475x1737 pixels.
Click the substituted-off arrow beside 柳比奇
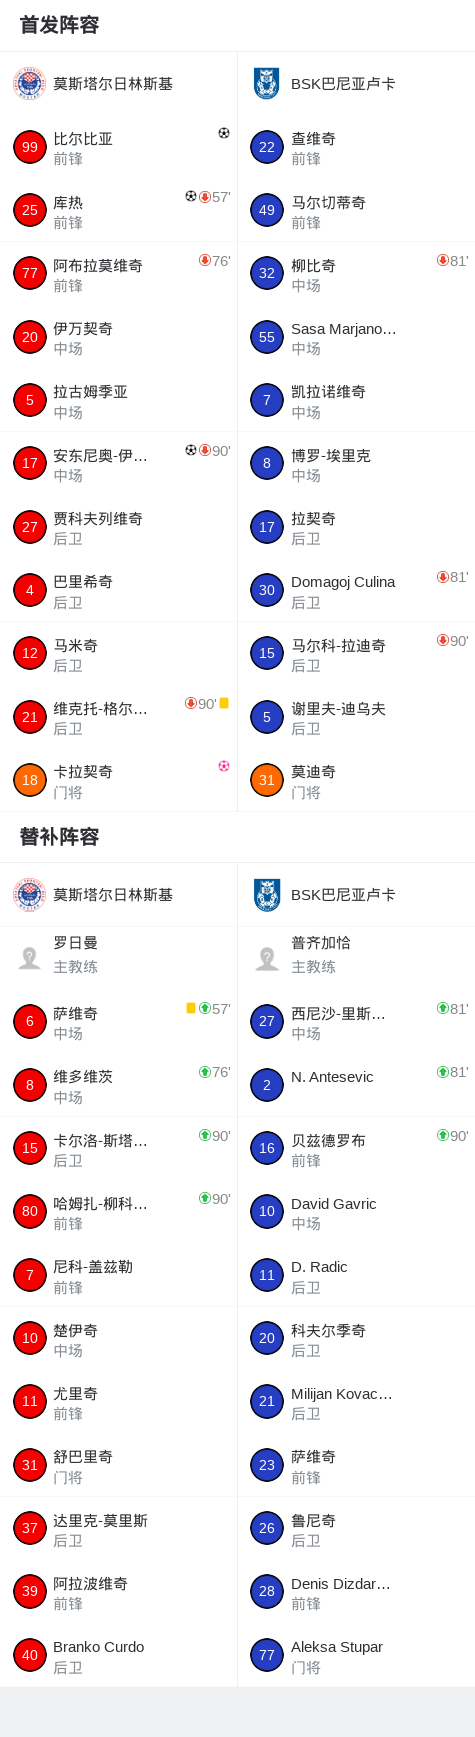(x=443, y=260)
